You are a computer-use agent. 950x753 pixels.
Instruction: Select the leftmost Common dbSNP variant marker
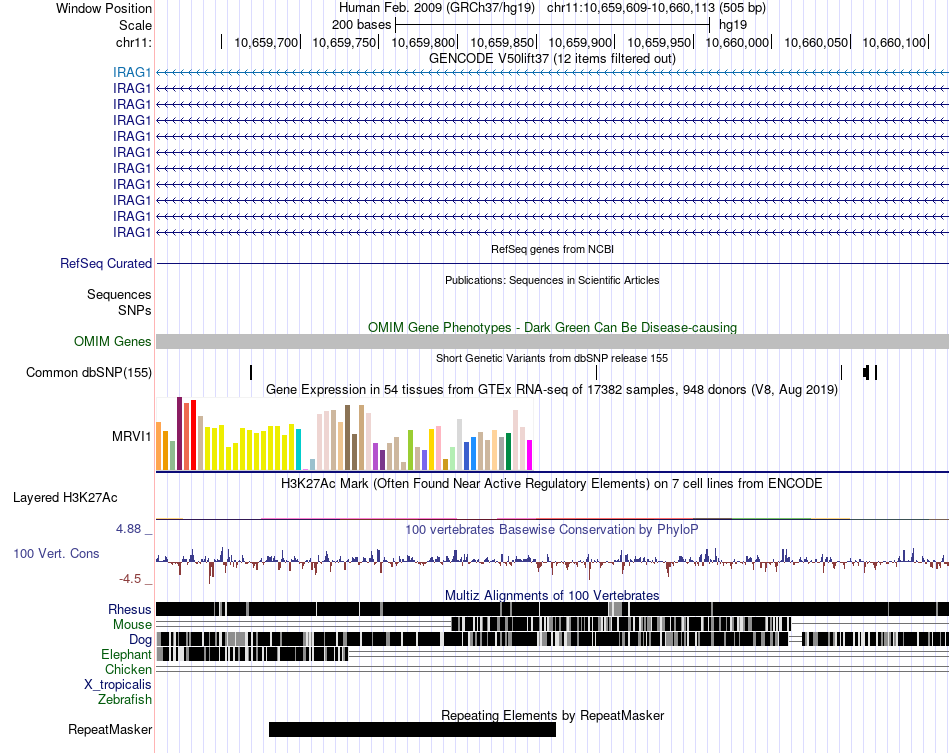(x=251, y=373)
